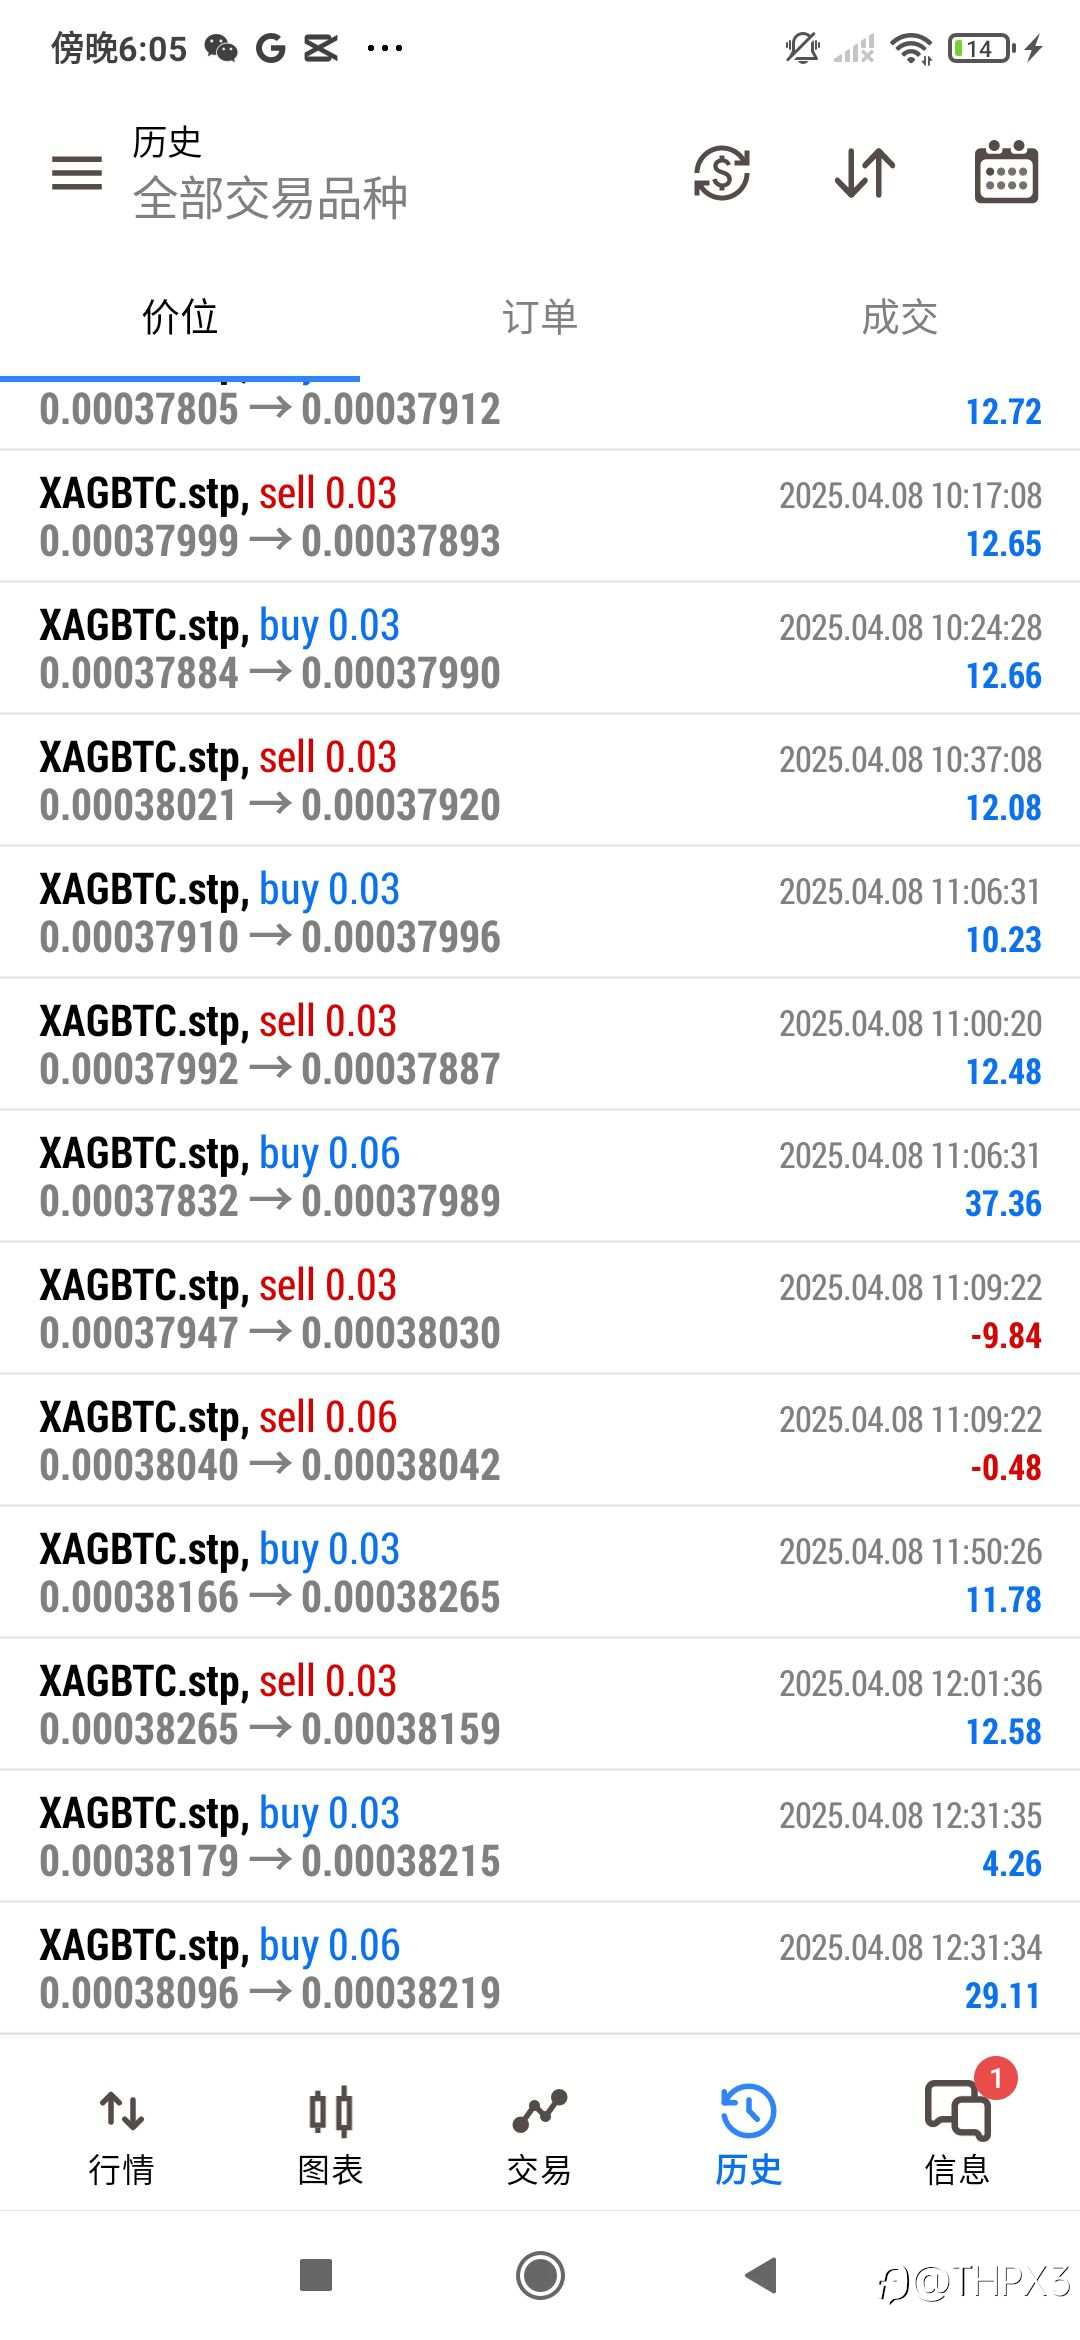Switch to the 价位 tab
1080x2340 pixels.
pos(180,318)
